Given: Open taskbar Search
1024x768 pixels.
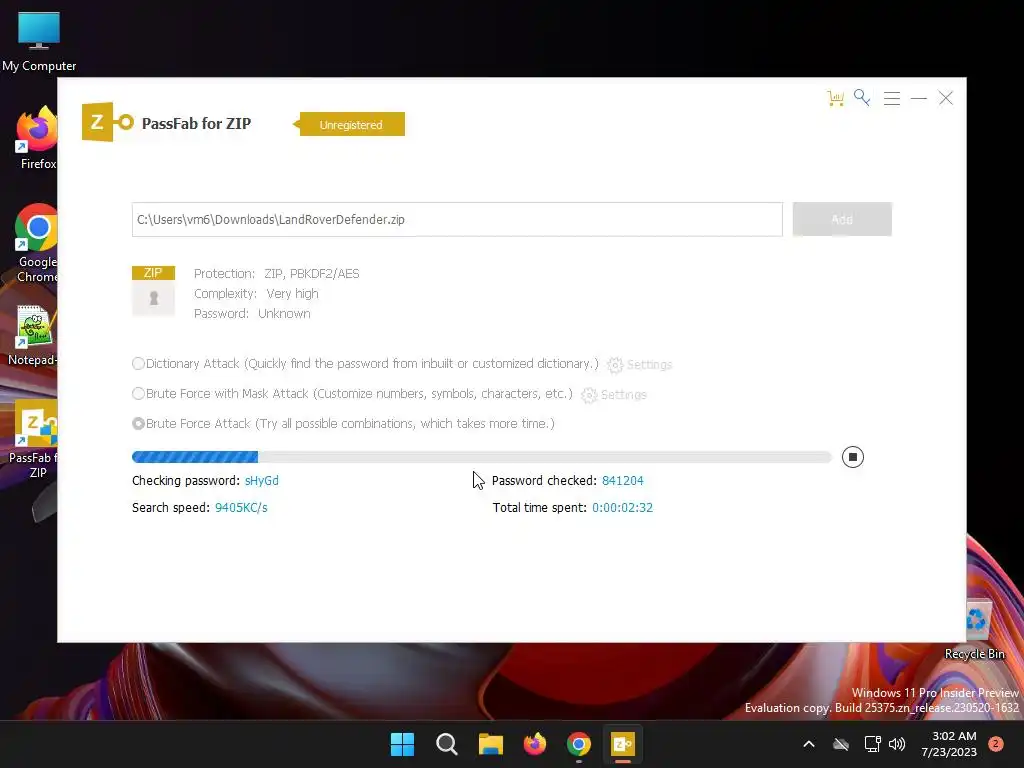Looking at the screenshot, I should [x=447, y=744].
